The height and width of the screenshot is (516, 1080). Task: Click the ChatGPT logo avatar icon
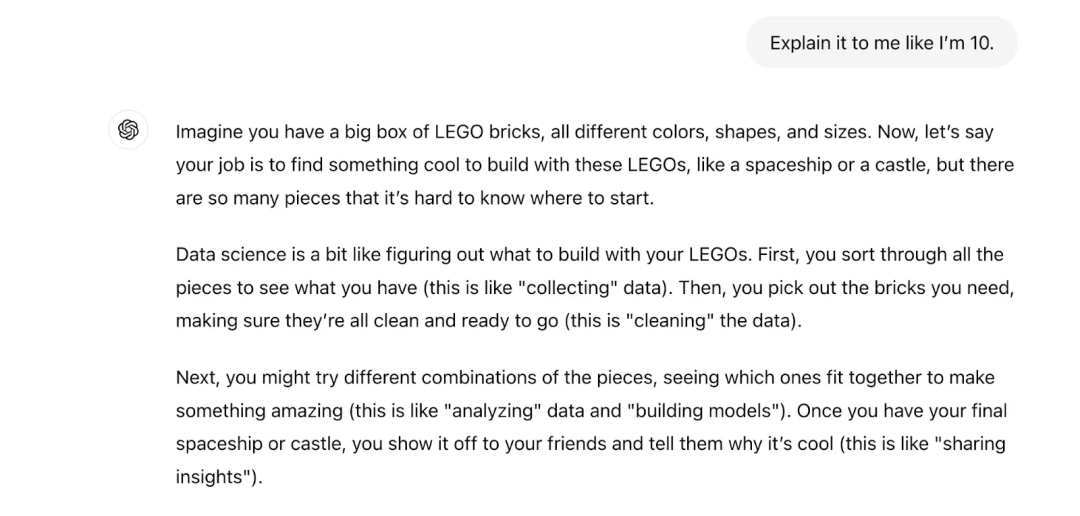(x=129, y=130)
